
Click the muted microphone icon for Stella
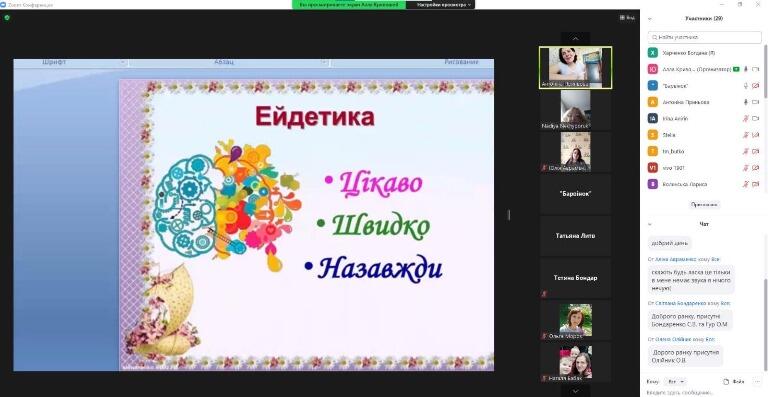[746, 135]
